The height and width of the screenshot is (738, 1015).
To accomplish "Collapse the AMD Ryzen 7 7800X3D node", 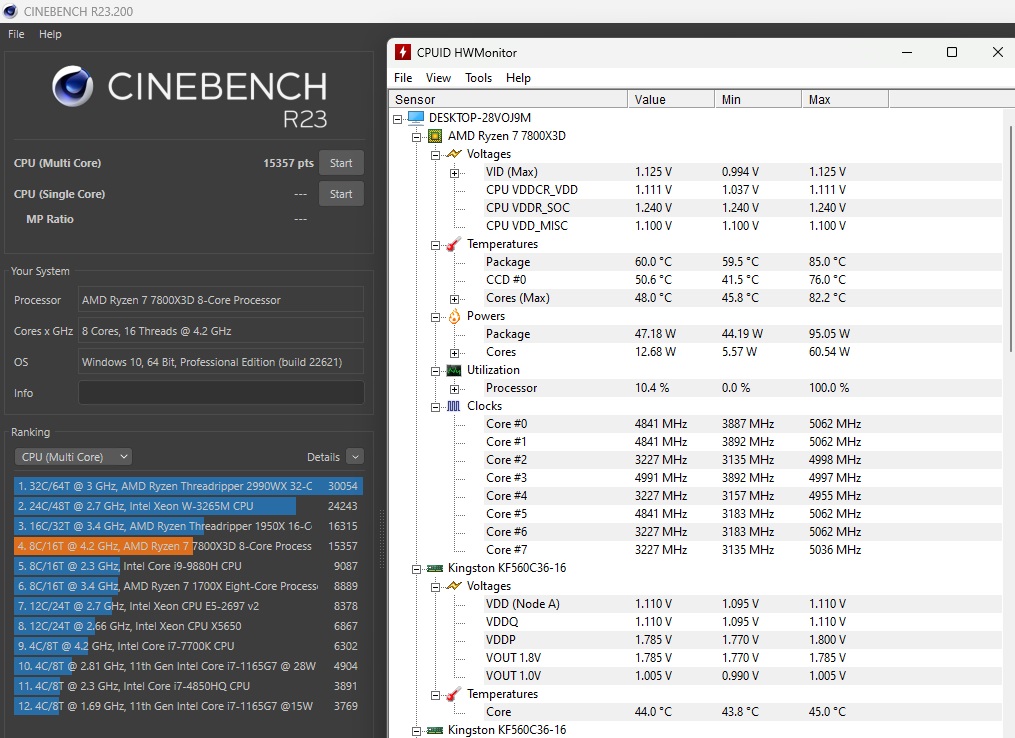I will [x=417, y=137].
